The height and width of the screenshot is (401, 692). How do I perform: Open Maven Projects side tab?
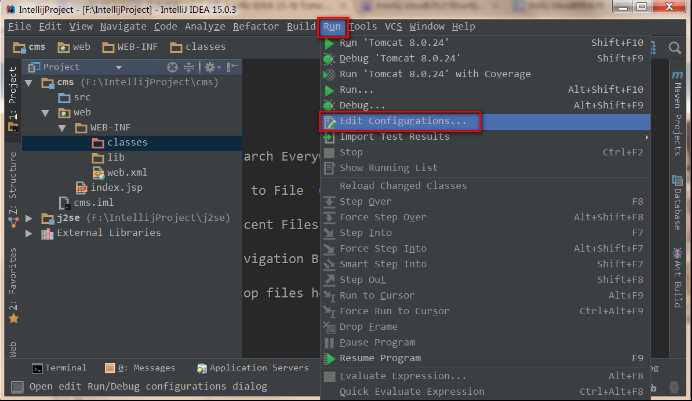coord(677,113)
